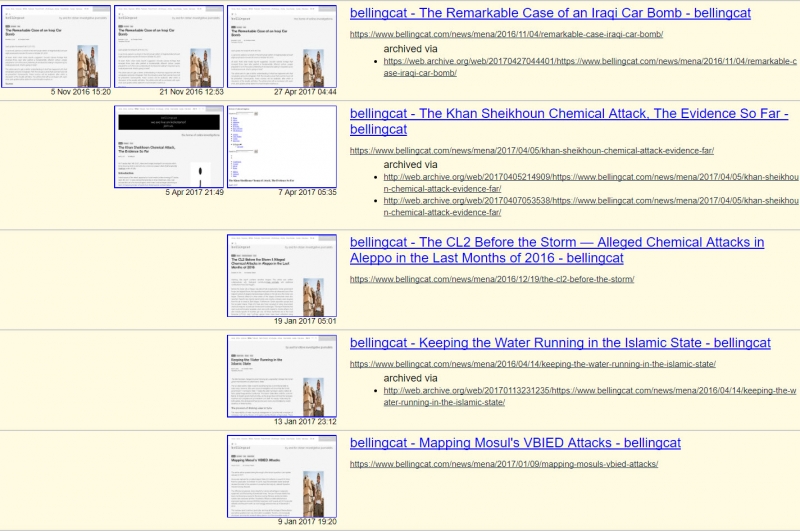
Task: Open 'The CL2 Before the Storm' title link
Action: tap(556, 250)
